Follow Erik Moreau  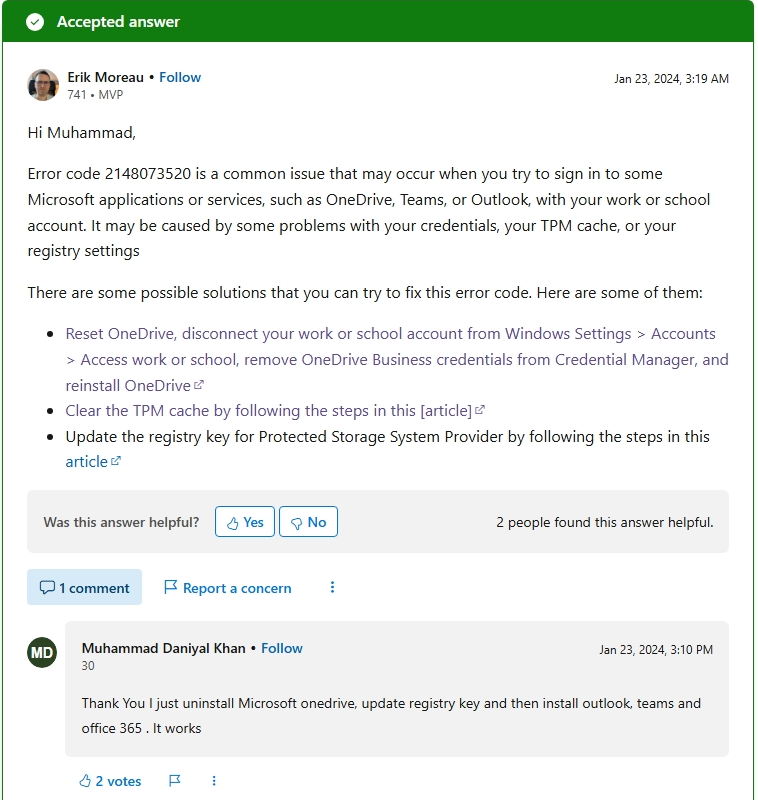(x=179, y=77)
